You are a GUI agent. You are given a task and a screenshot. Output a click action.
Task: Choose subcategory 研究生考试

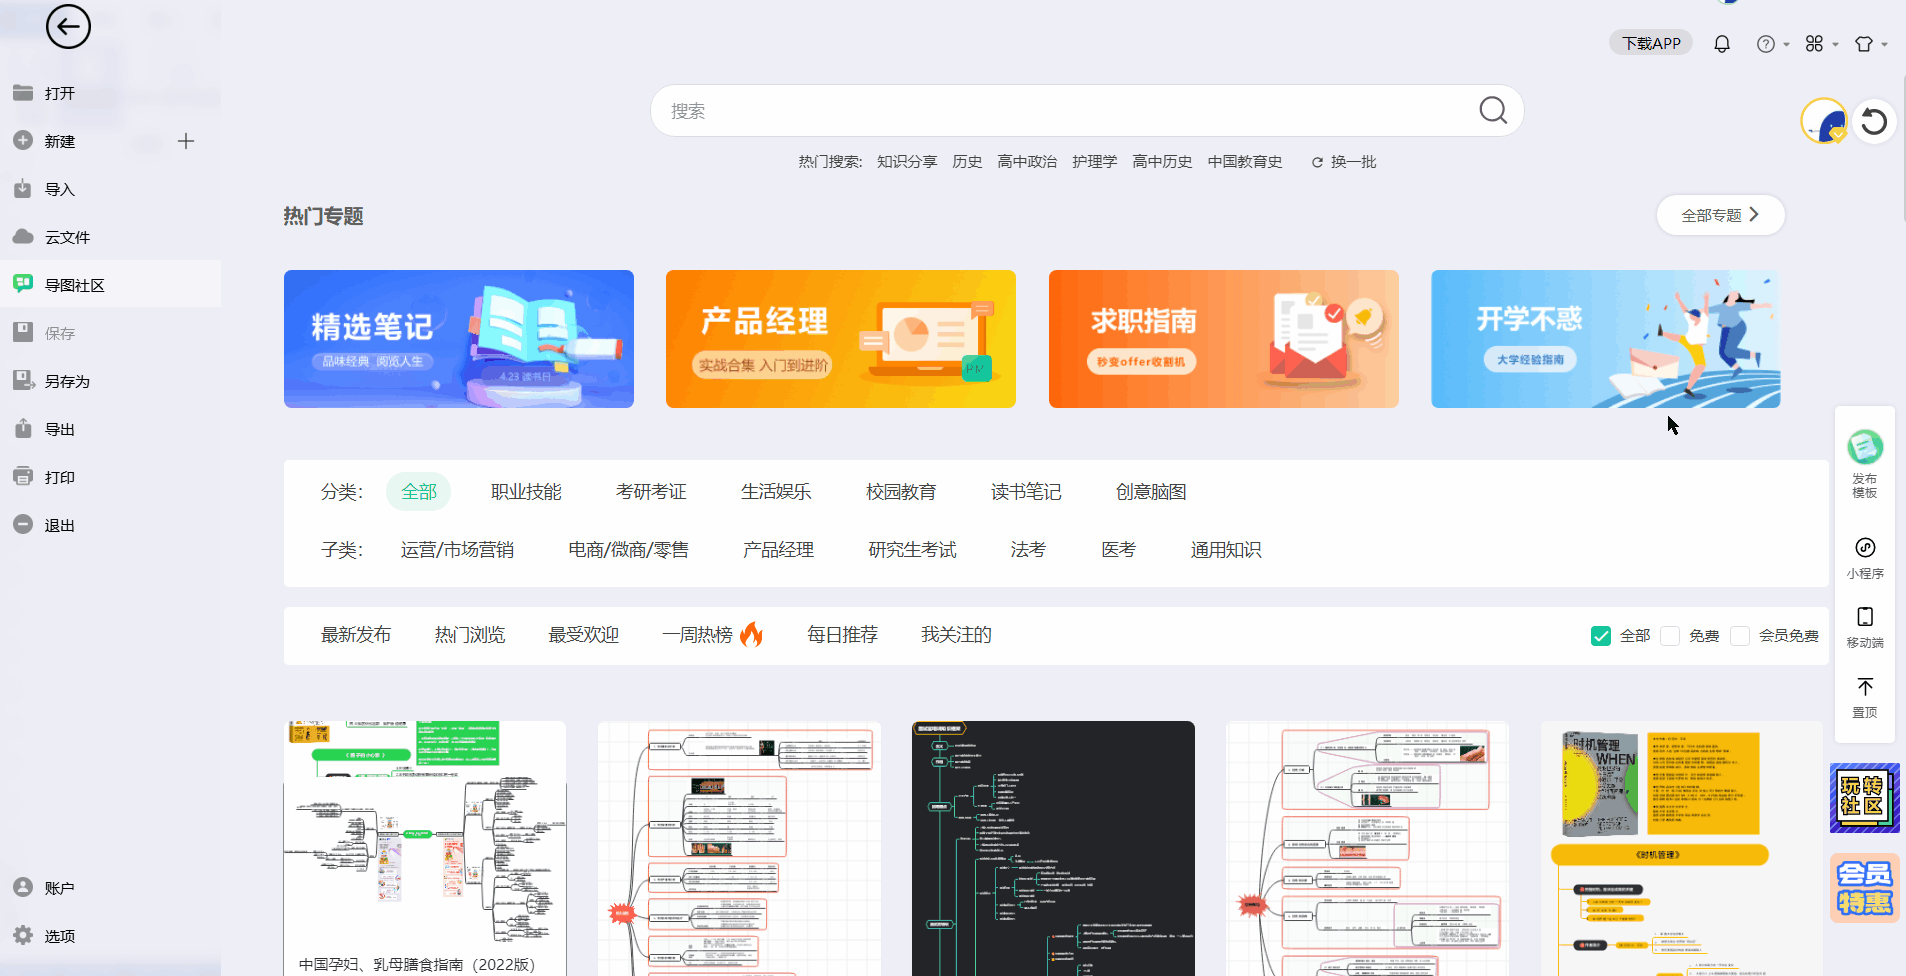pos(912,550)
